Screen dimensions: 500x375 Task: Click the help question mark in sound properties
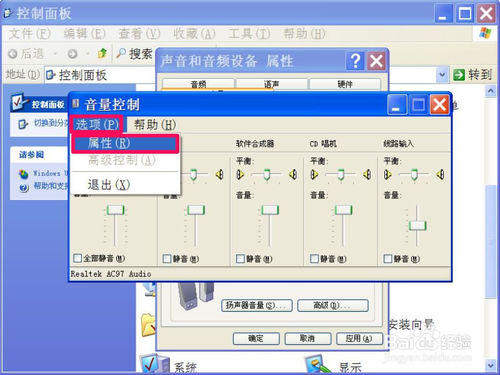356,61
